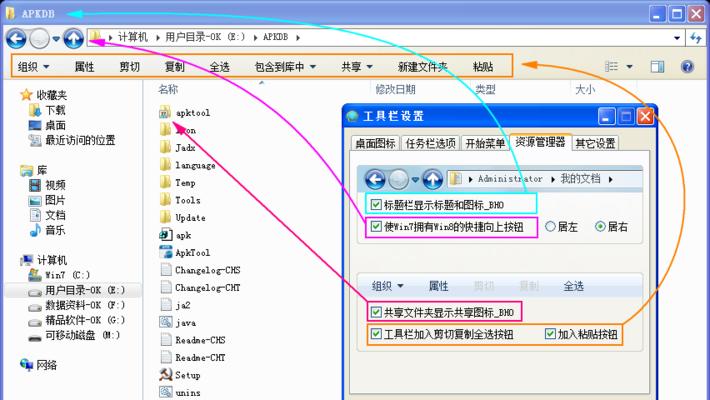710x400 pixels.
Task: Click 粘贴 in the explorer toolbar
Action: click(x=483, y=67)
